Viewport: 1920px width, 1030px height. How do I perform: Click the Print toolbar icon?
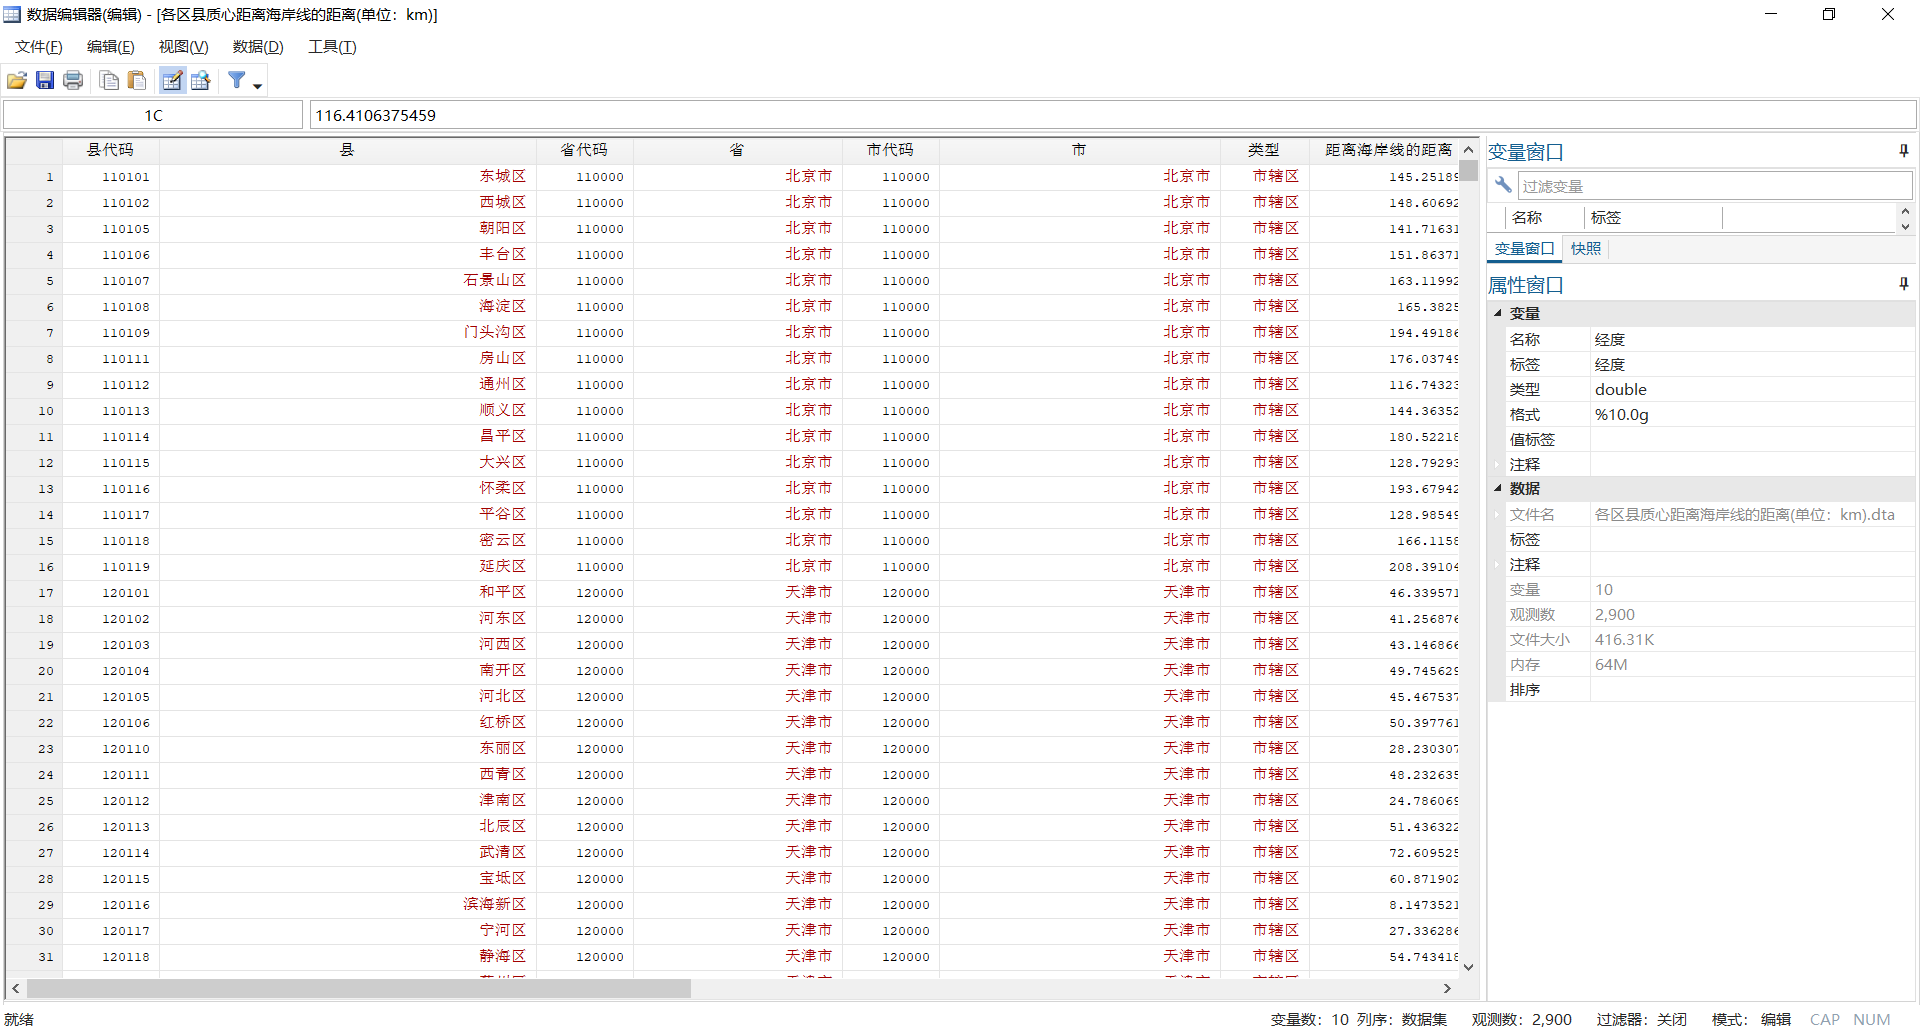[x=73, y=81]
